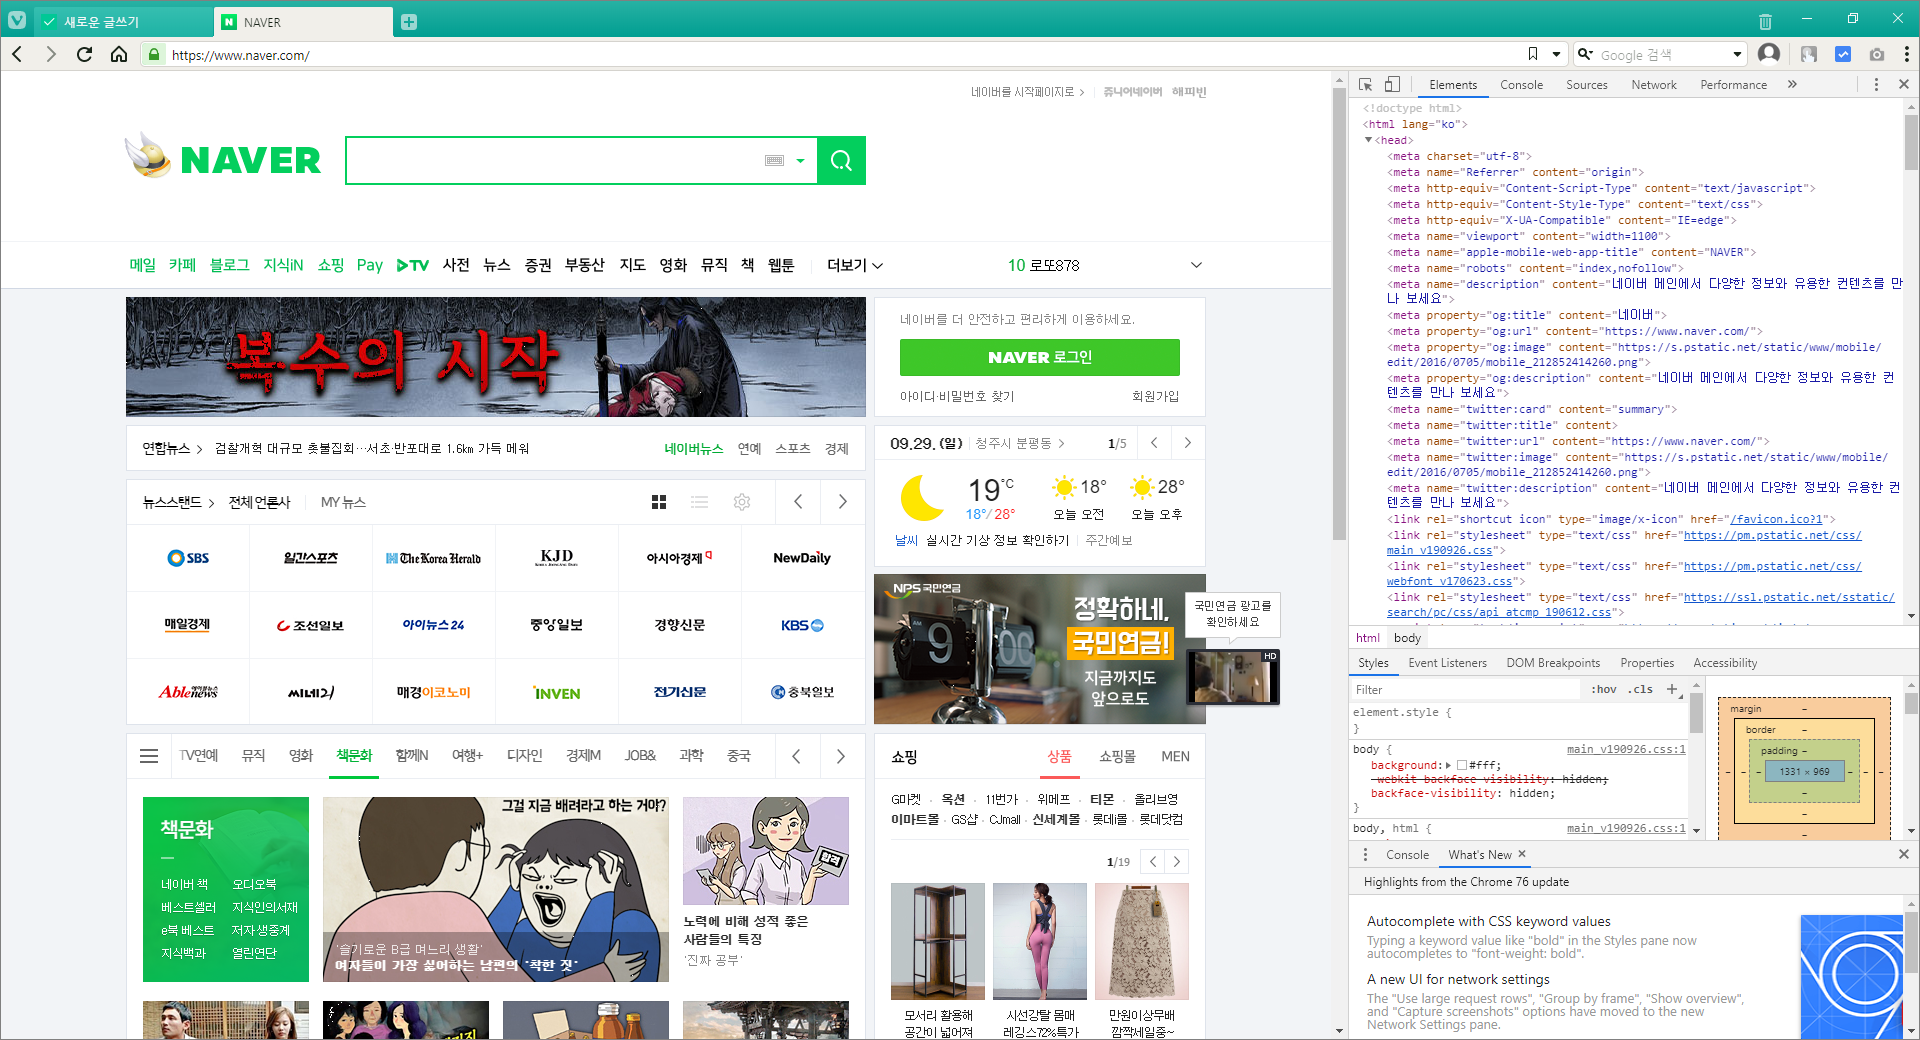Click the green padlock site-info icon
This screenshot has width=1920, height=1040.
tap(153, 55)
